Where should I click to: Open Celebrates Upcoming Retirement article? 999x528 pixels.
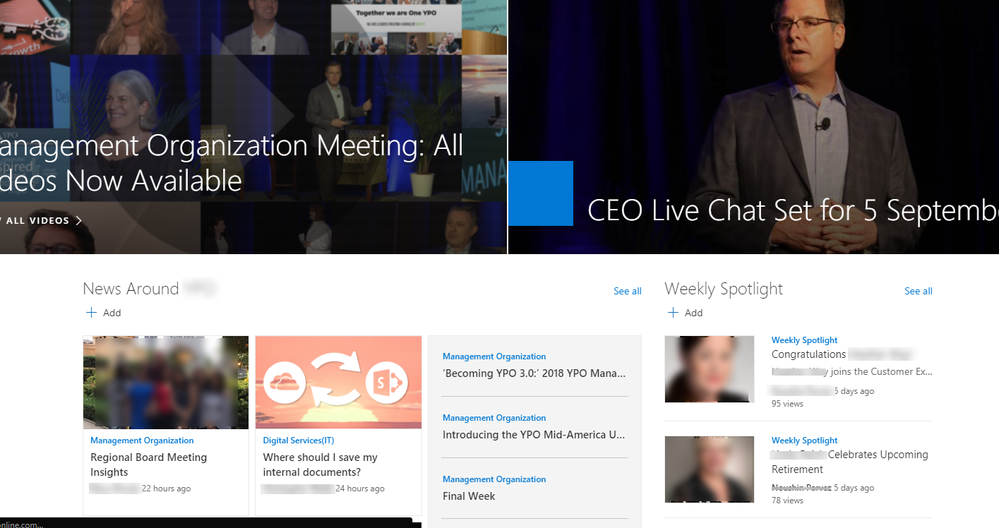(849, 462)
